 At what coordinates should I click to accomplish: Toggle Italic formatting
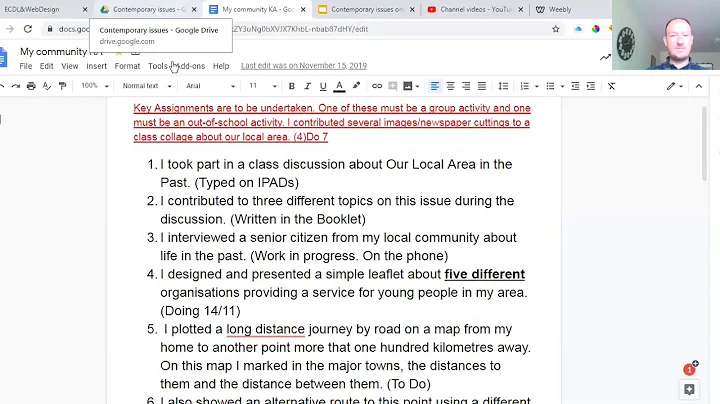click(307, 86)
